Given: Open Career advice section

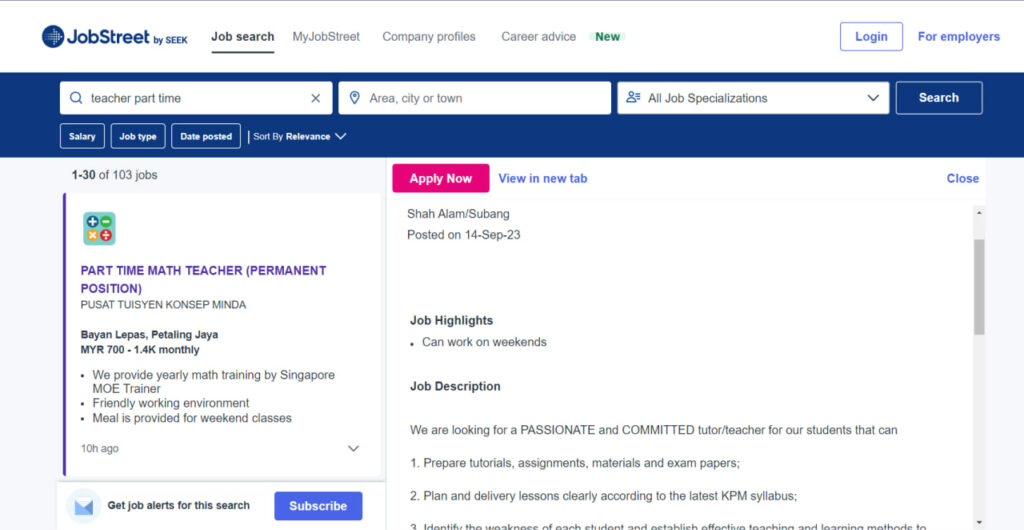Looking at the screenshot, I should tap(538, 37).
